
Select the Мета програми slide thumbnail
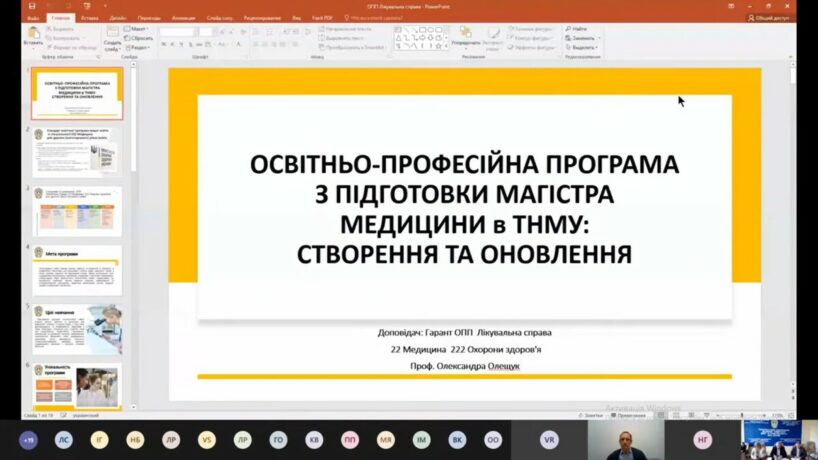pos(78,270)
